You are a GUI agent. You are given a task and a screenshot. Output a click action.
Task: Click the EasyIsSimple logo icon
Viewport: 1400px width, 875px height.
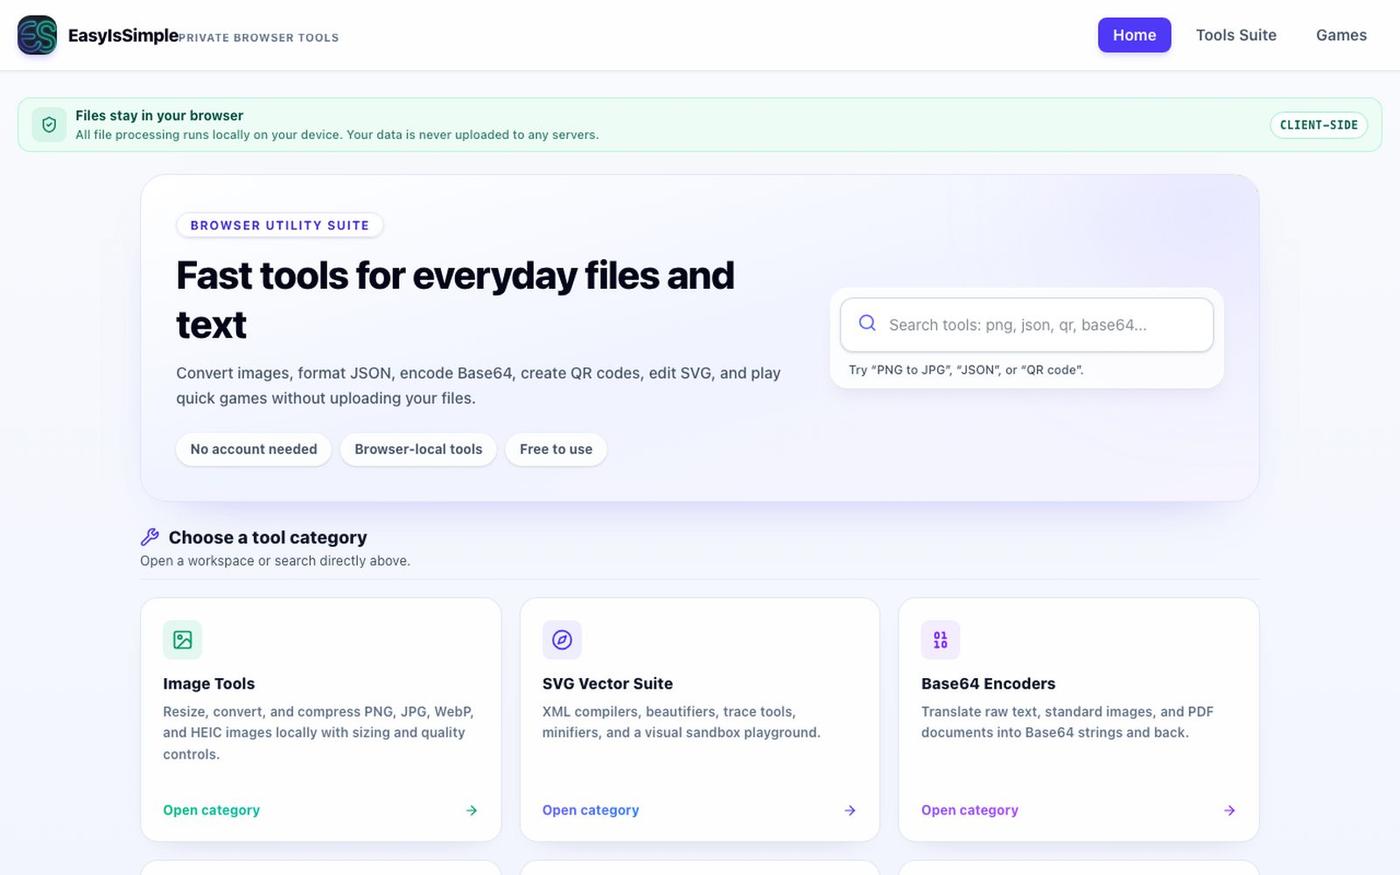pyautogui.click(x=37, y=35)
